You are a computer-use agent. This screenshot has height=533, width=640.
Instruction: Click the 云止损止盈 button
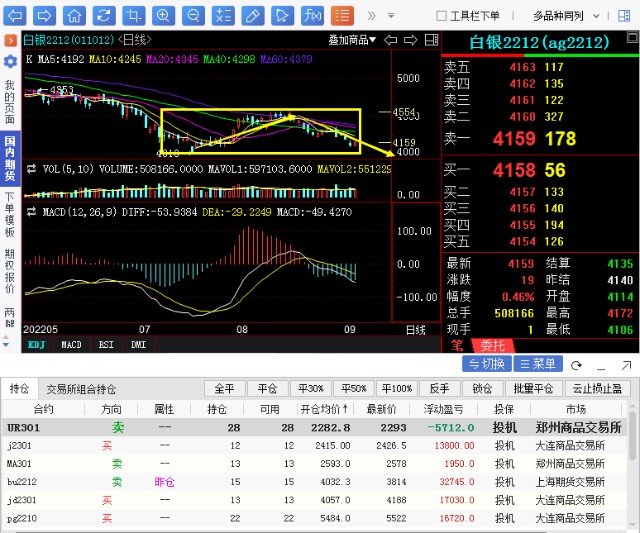coord(598,389)
